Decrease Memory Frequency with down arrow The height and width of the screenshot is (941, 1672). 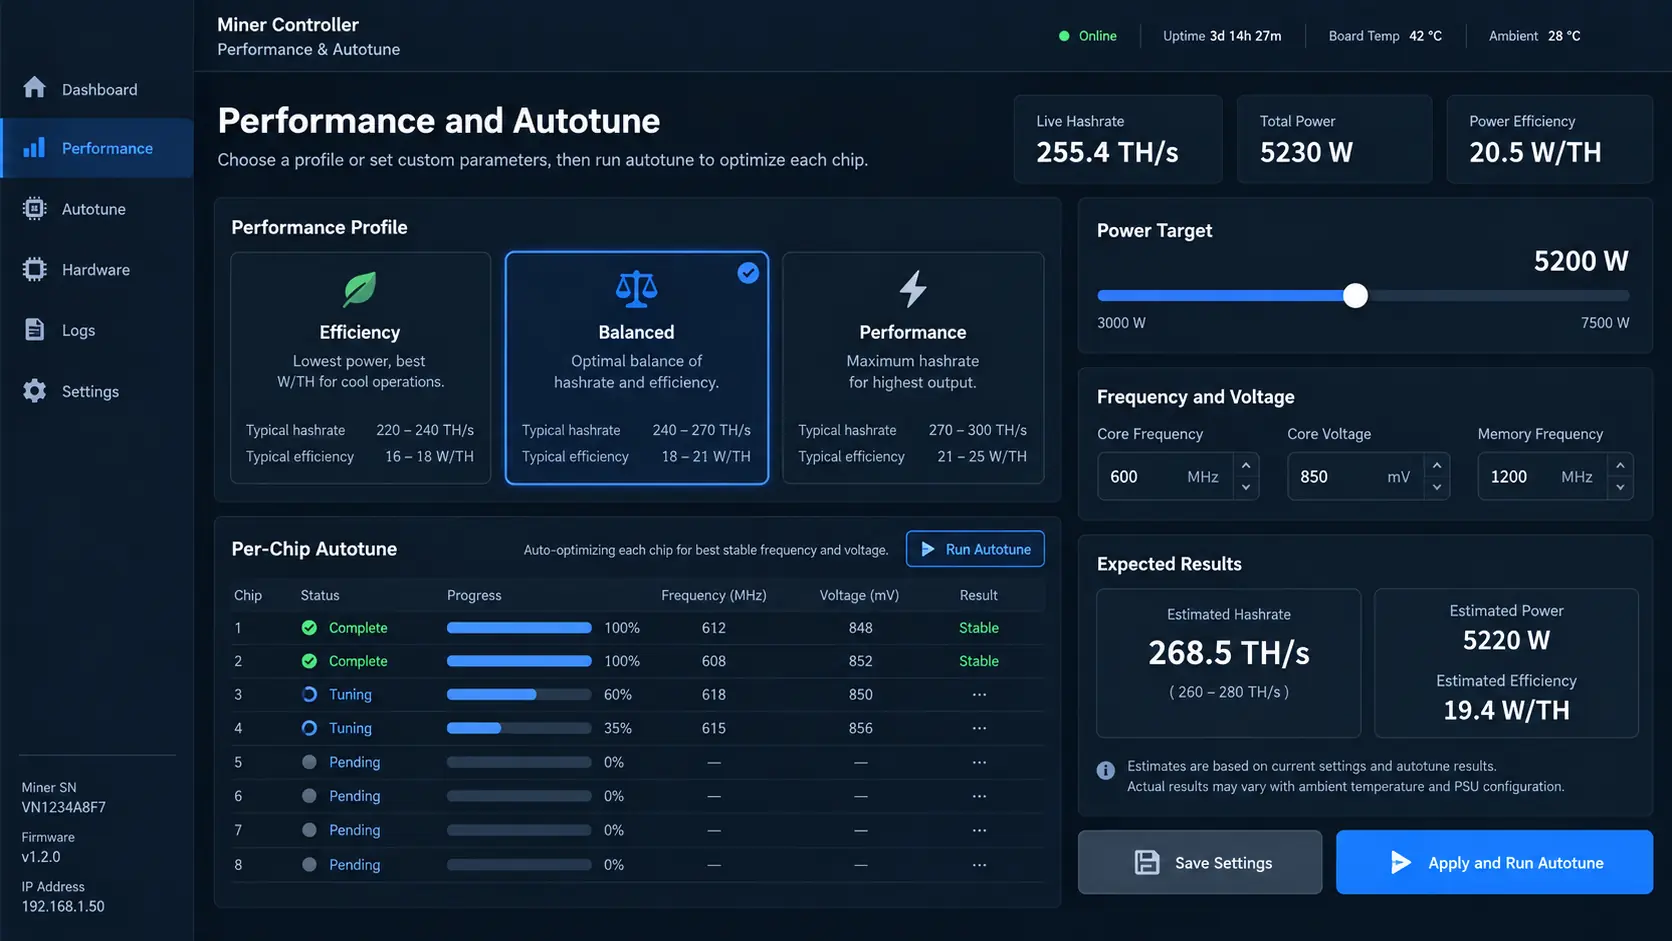point(1620,488)
